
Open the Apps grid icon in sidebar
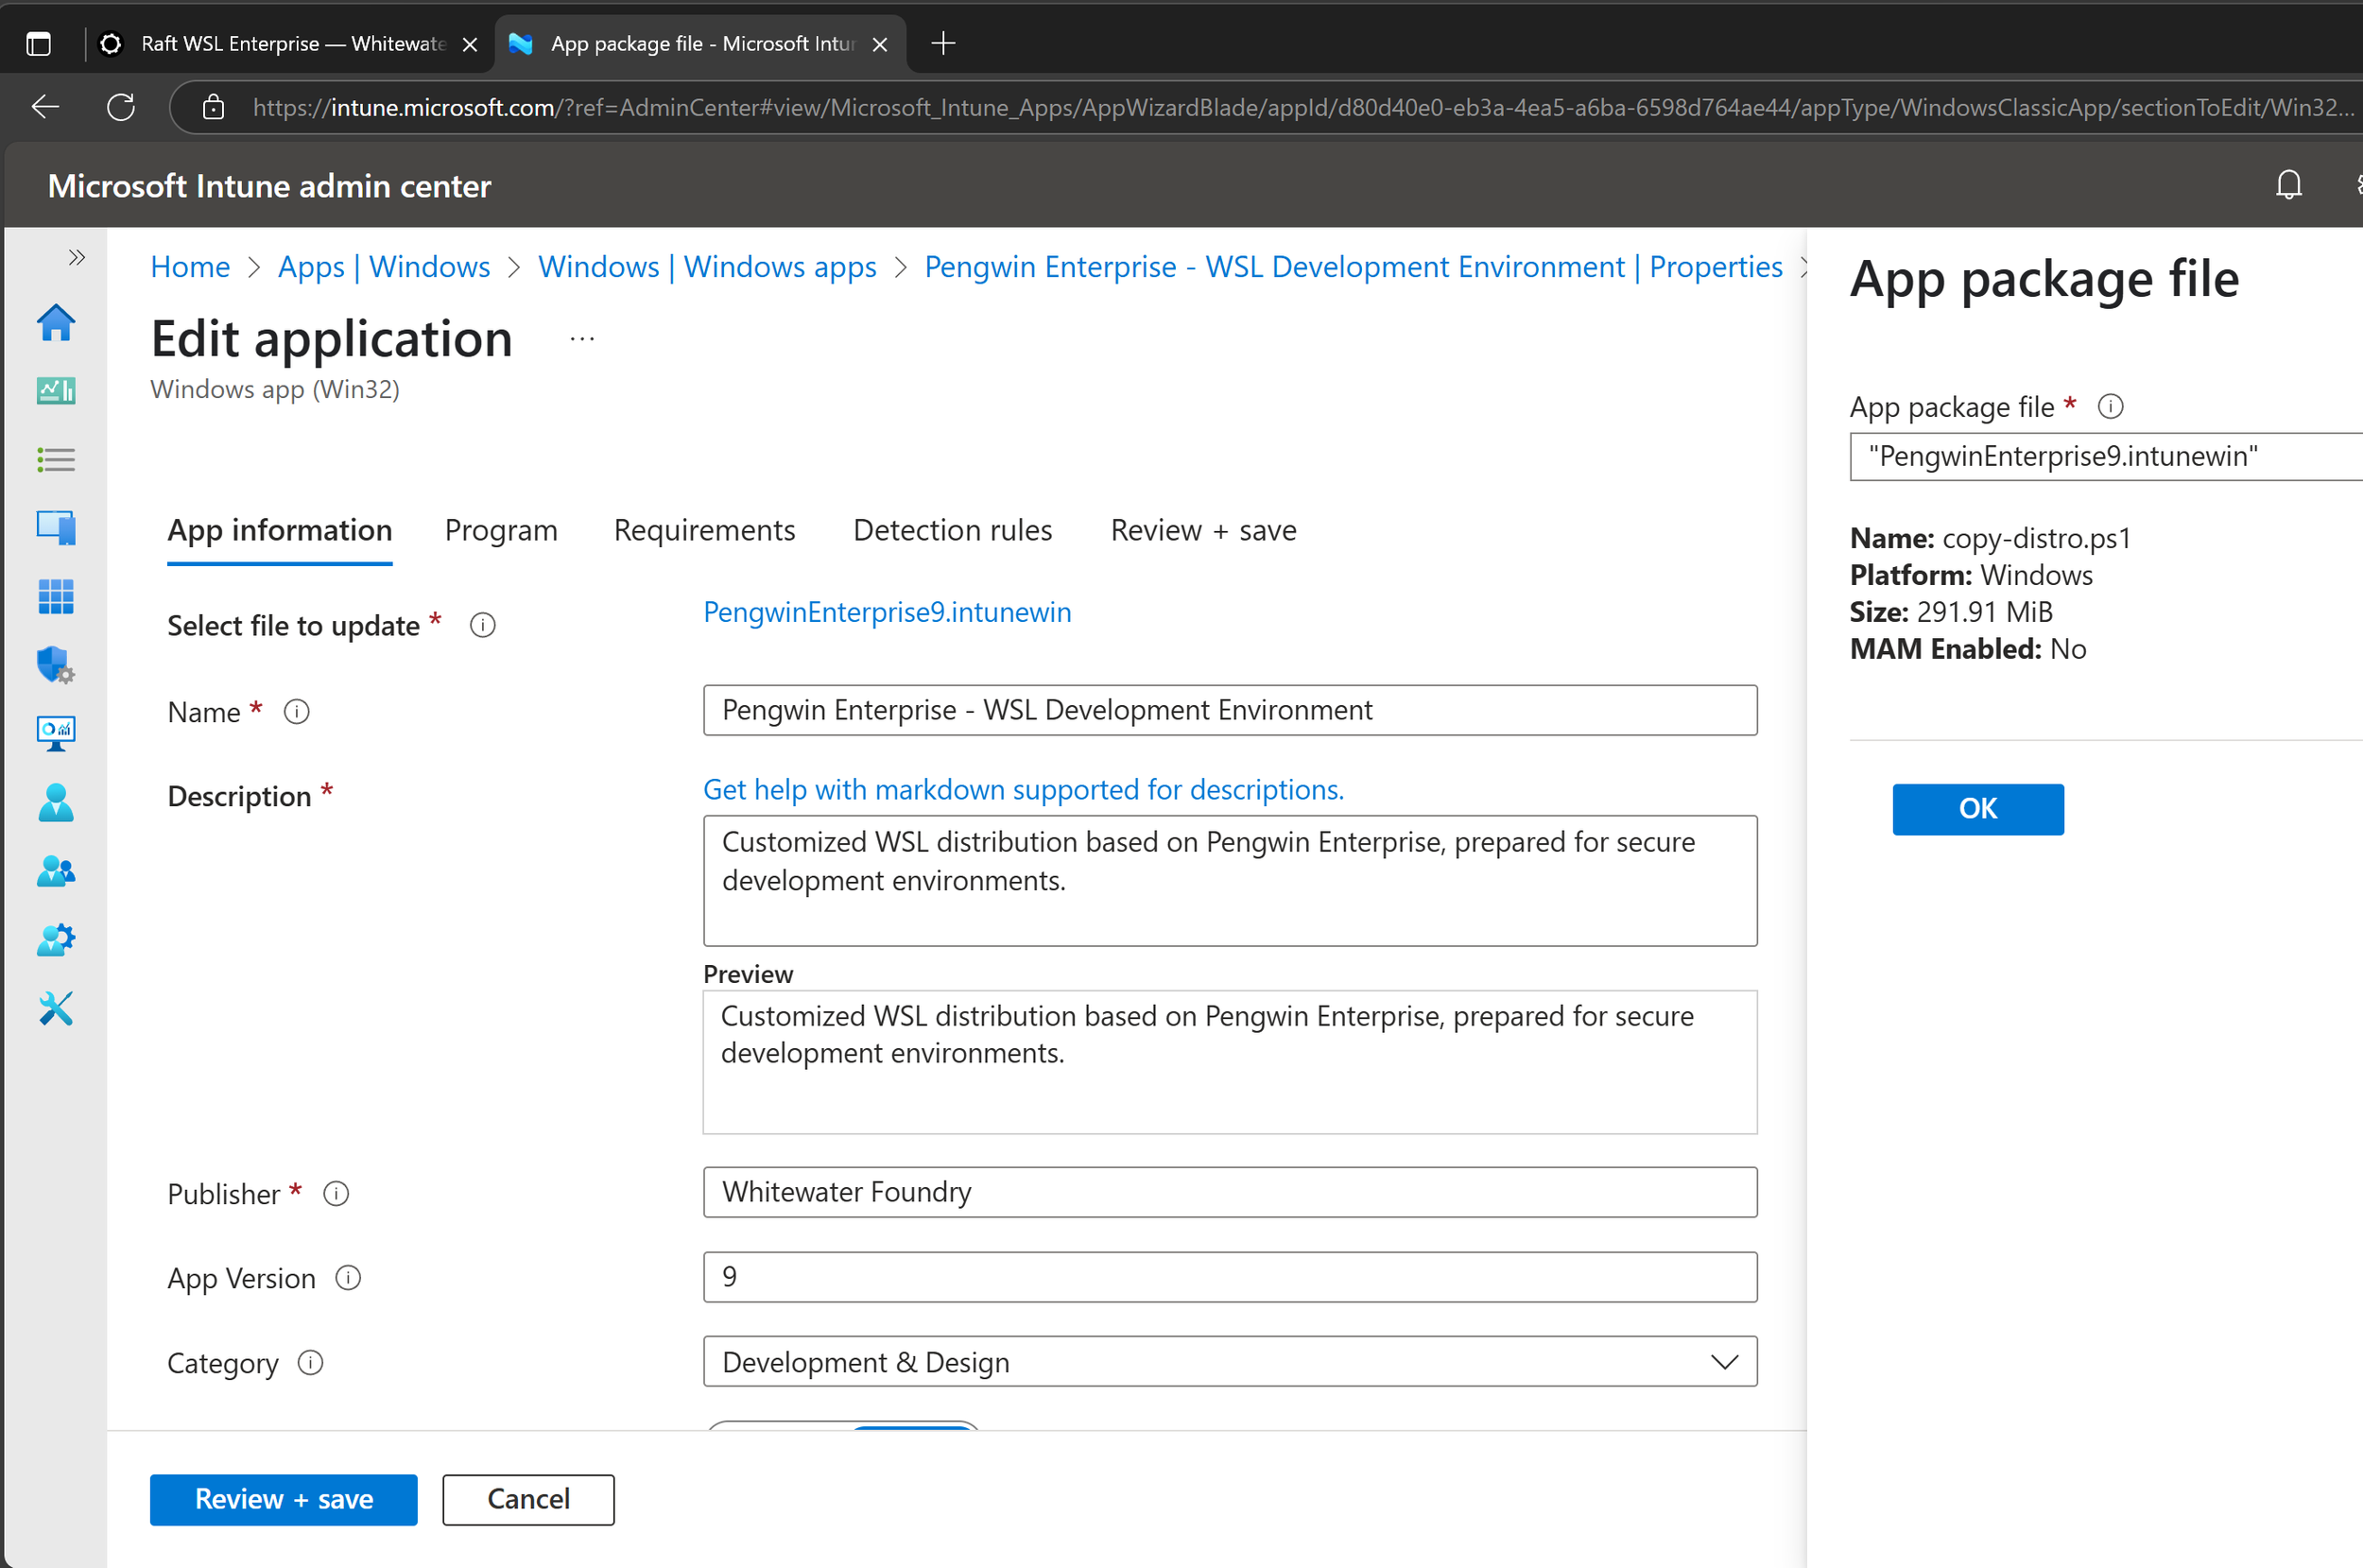coord(56,596)
